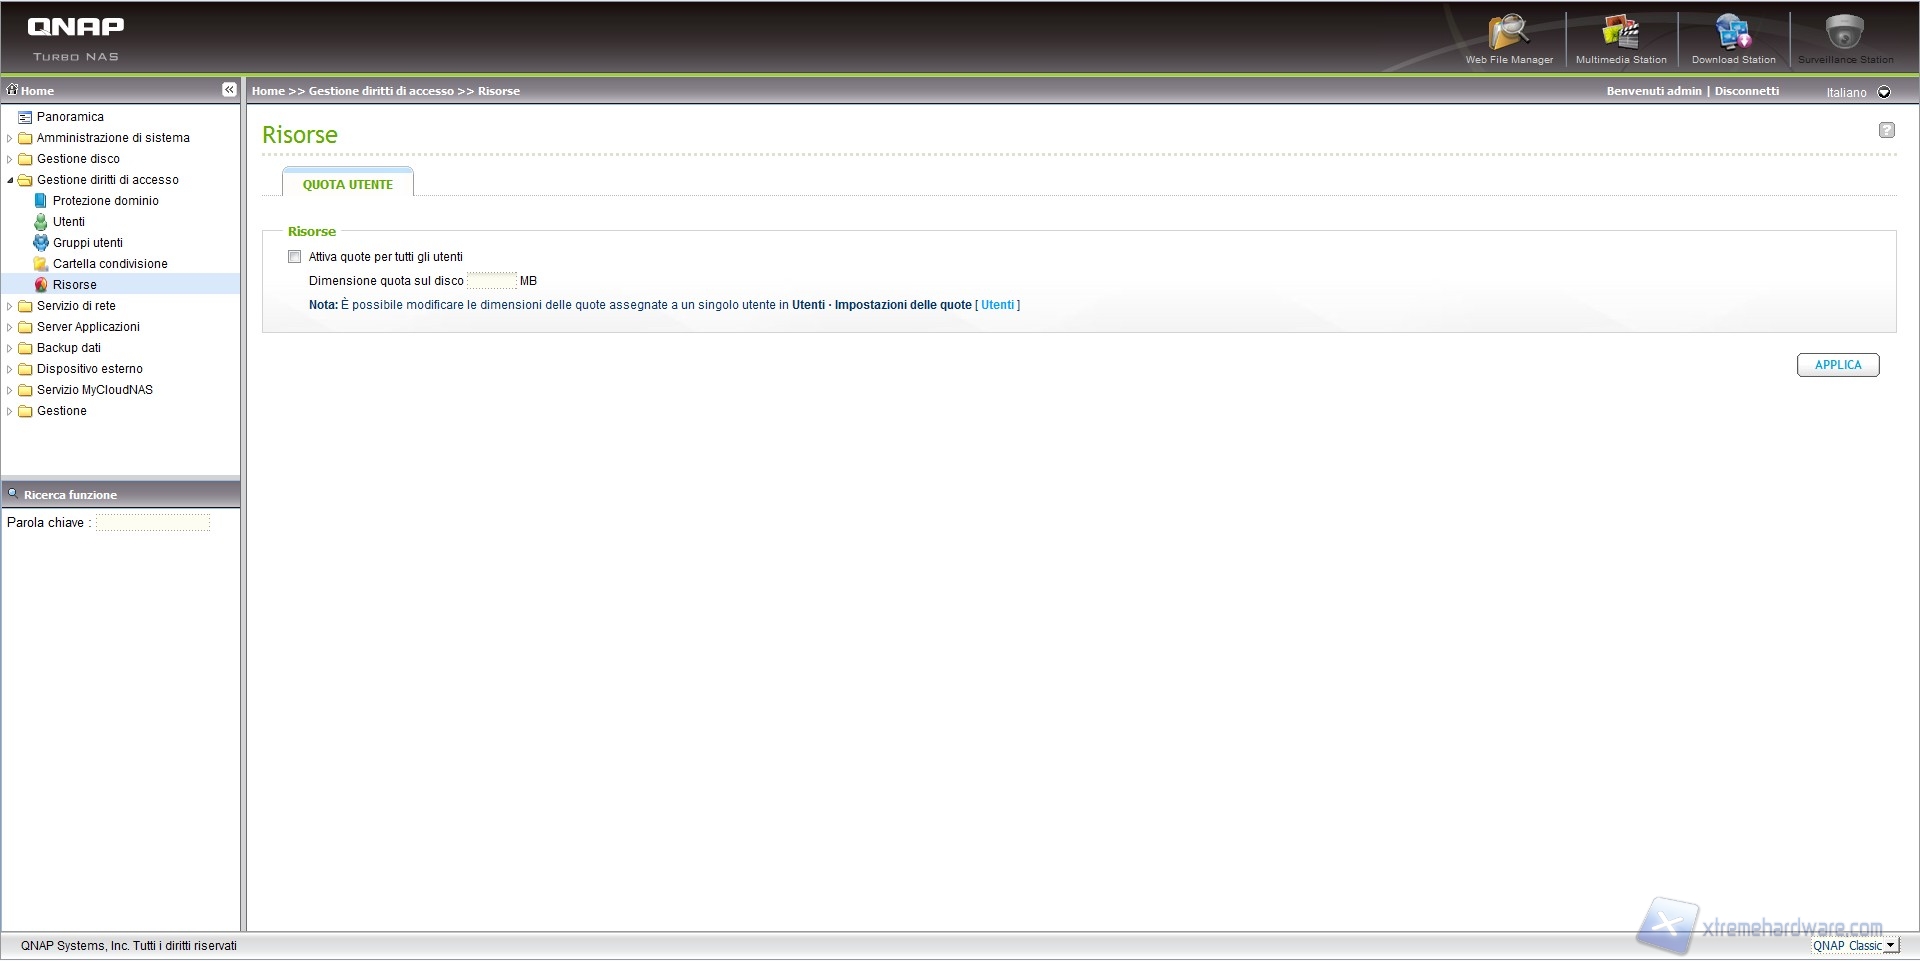Viewport: 1920px width, 961px height.
Task: Open the Italiano language dropdown
Action: pyautogui.click(x=1884, y=92)
